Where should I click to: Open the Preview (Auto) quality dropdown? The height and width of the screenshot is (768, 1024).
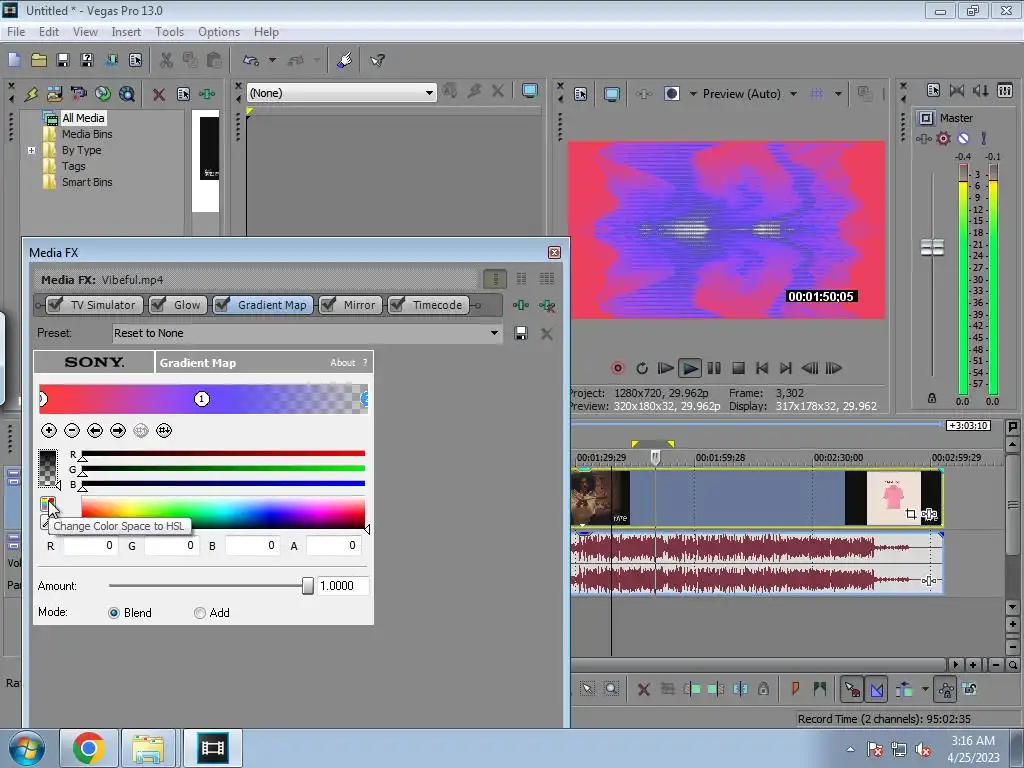(x=793, y=94)
